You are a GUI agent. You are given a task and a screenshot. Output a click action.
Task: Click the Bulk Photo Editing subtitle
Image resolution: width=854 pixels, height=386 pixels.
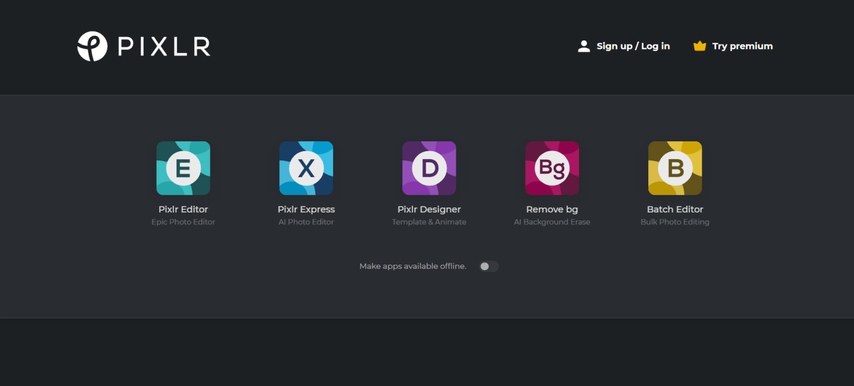tap(675, 222)
